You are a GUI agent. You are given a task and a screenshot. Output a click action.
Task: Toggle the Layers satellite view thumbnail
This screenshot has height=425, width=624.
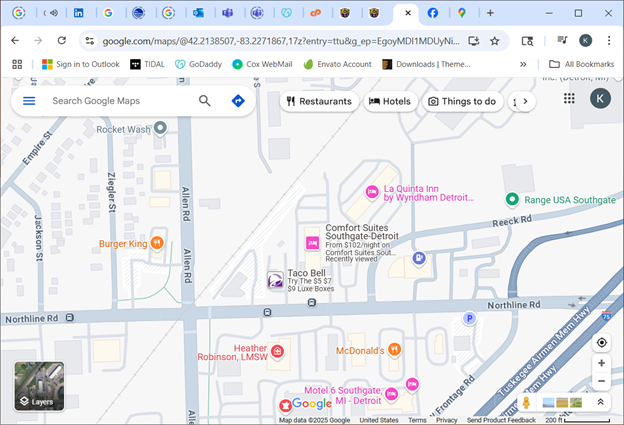point(39,386)
